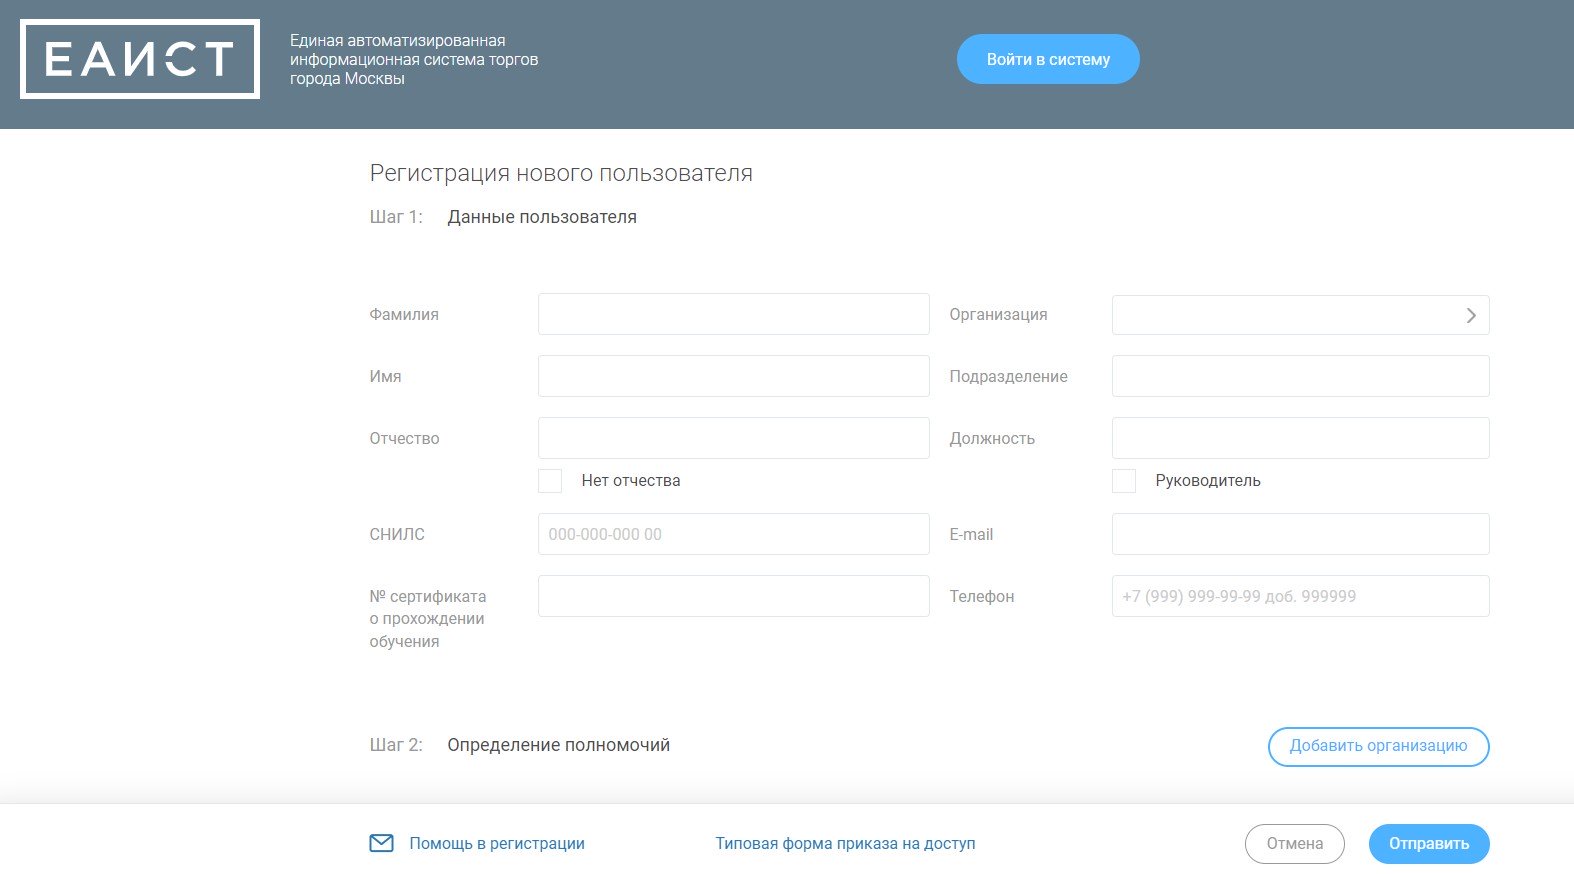Viewport: 1574px width, 874px height.
Task: Click the Должность input field
Action: [1301, 438]
